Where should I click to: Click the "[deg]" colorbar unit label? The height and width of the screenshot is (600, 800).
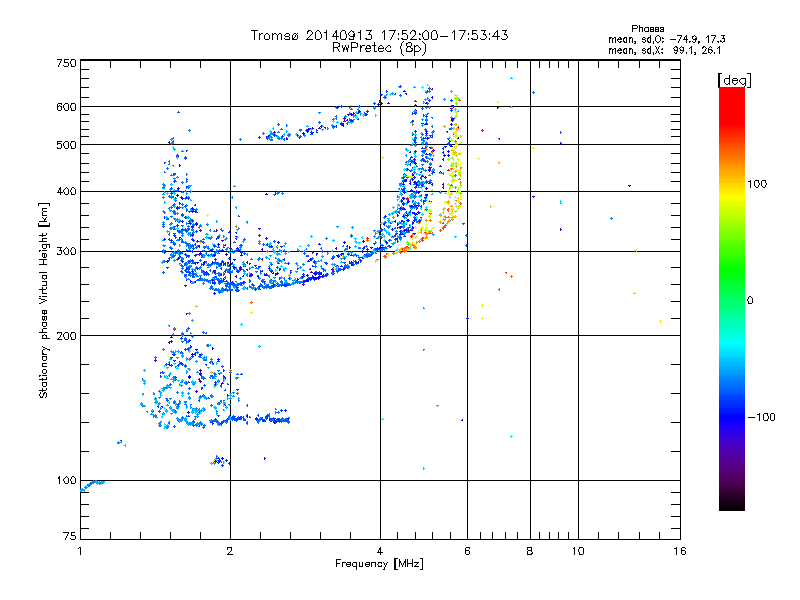coord(734,80)
